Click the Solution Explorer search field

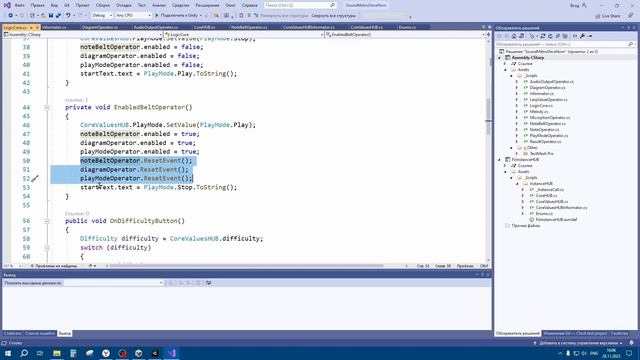[x=565, y=44]
